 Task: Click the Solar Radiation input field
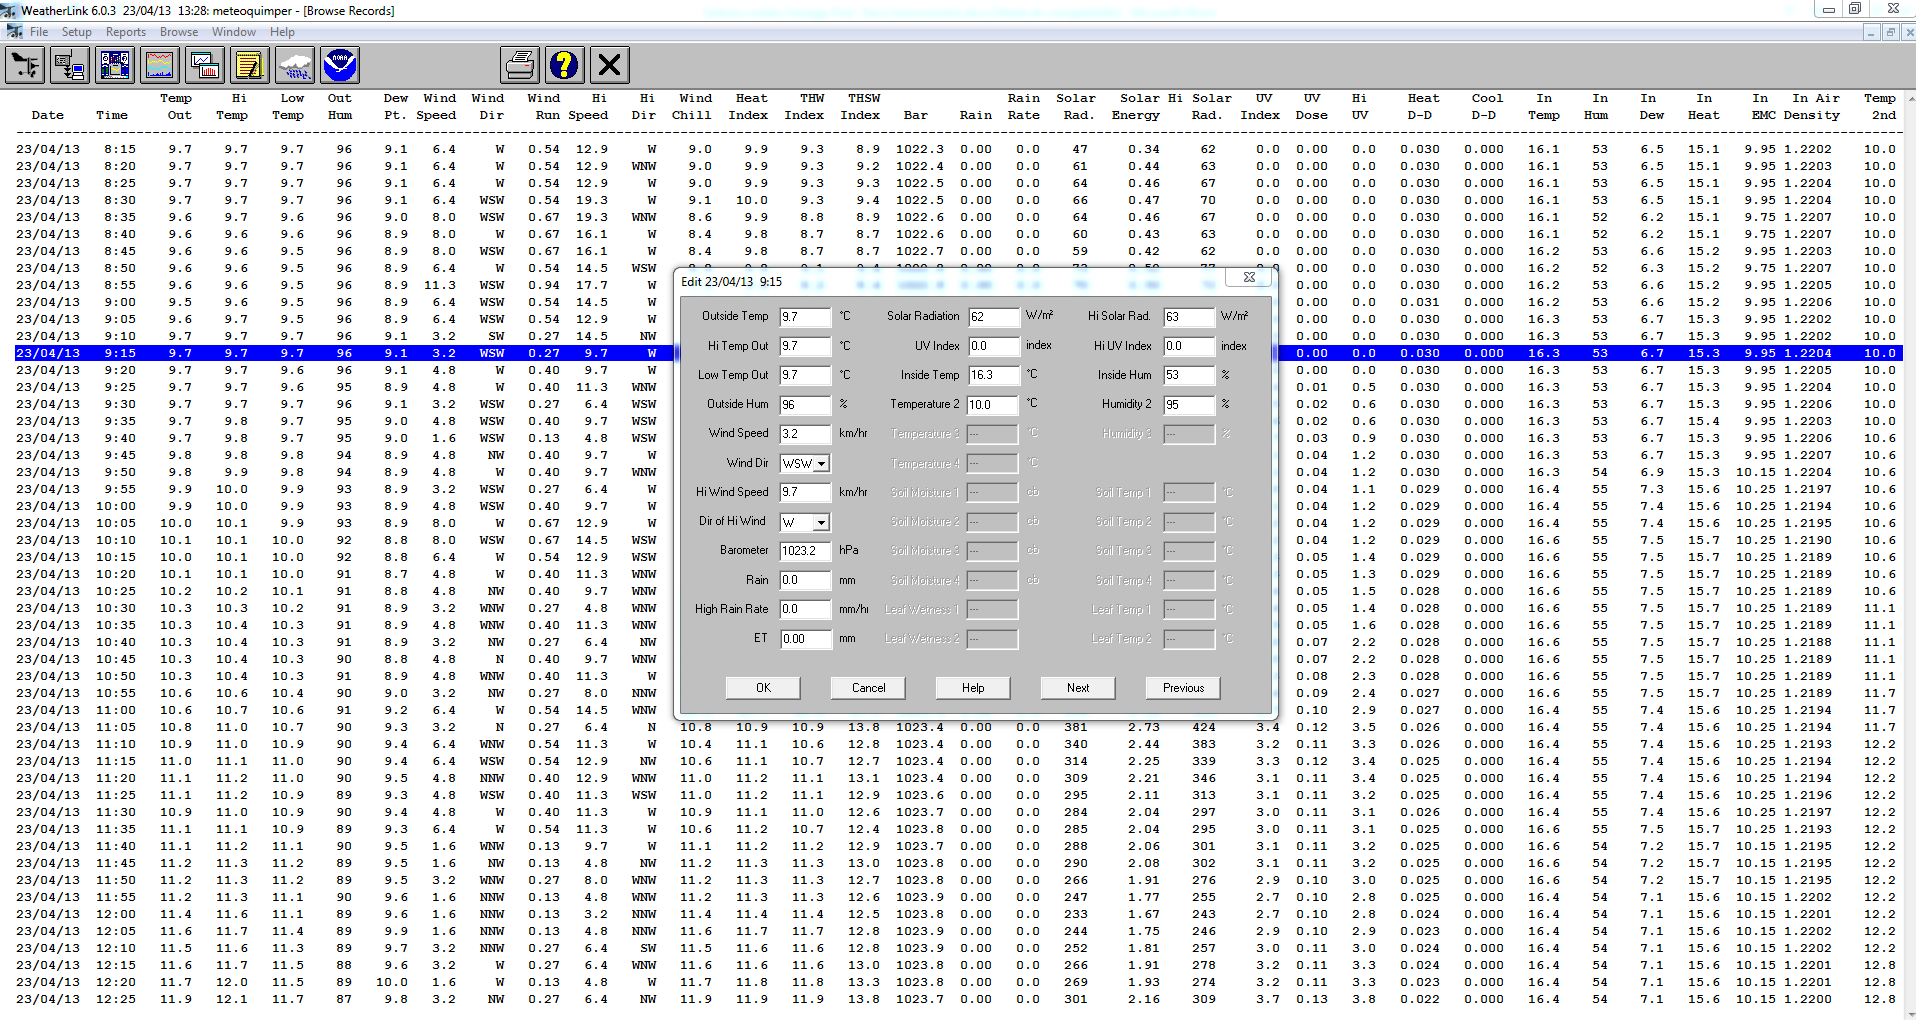pyautogui.click(x=993, y=317)
